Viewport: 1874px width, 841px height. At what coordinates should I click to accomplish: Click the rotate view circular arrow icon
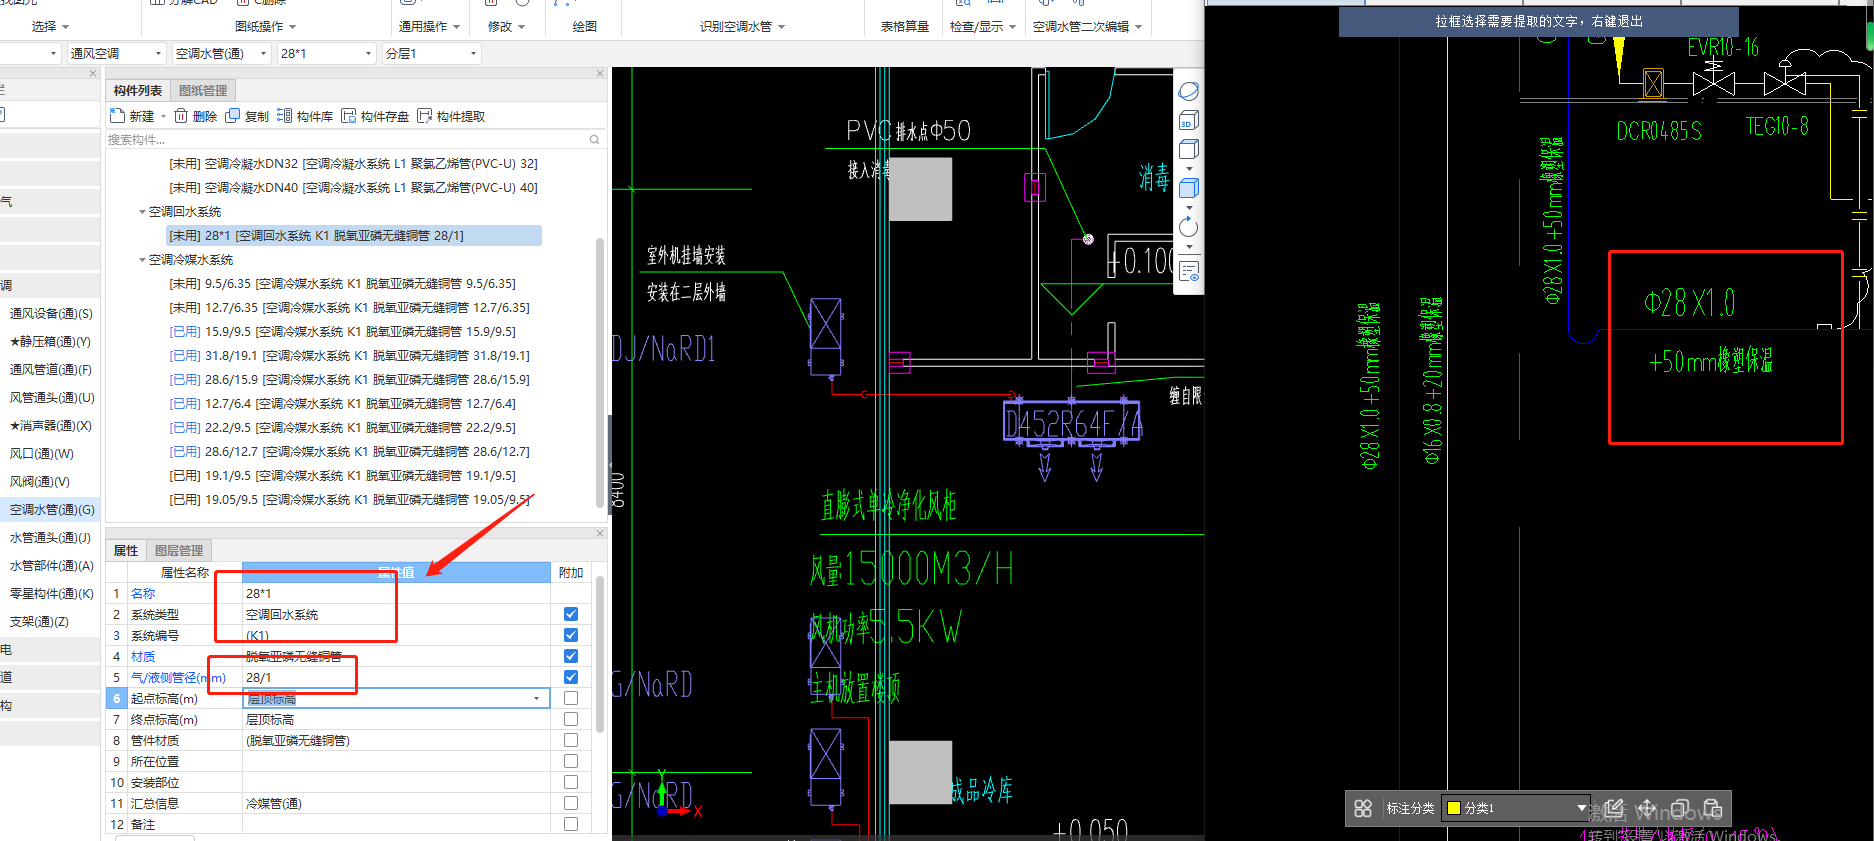pos(1189,226)
